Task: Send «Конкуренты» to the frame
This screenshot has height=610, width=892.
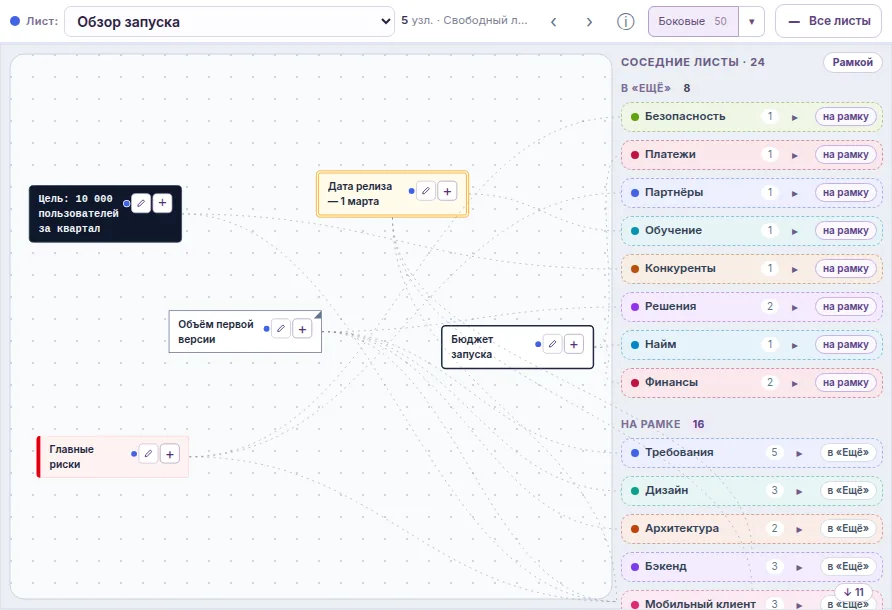Action: coord(846,269)
